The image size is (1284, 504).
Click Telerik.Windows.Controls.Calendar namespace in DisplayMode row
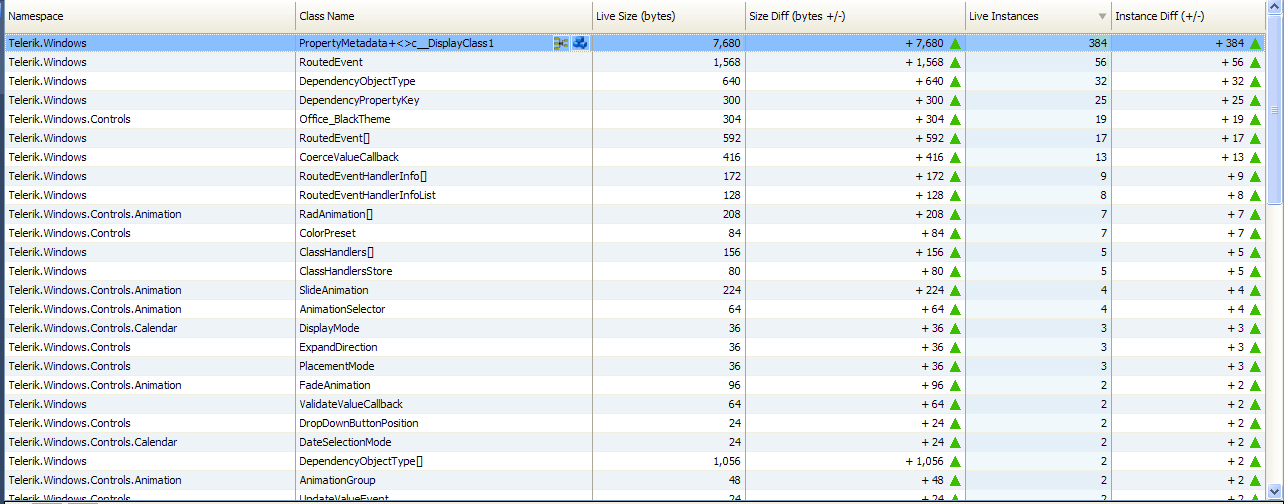pos(93,329)
